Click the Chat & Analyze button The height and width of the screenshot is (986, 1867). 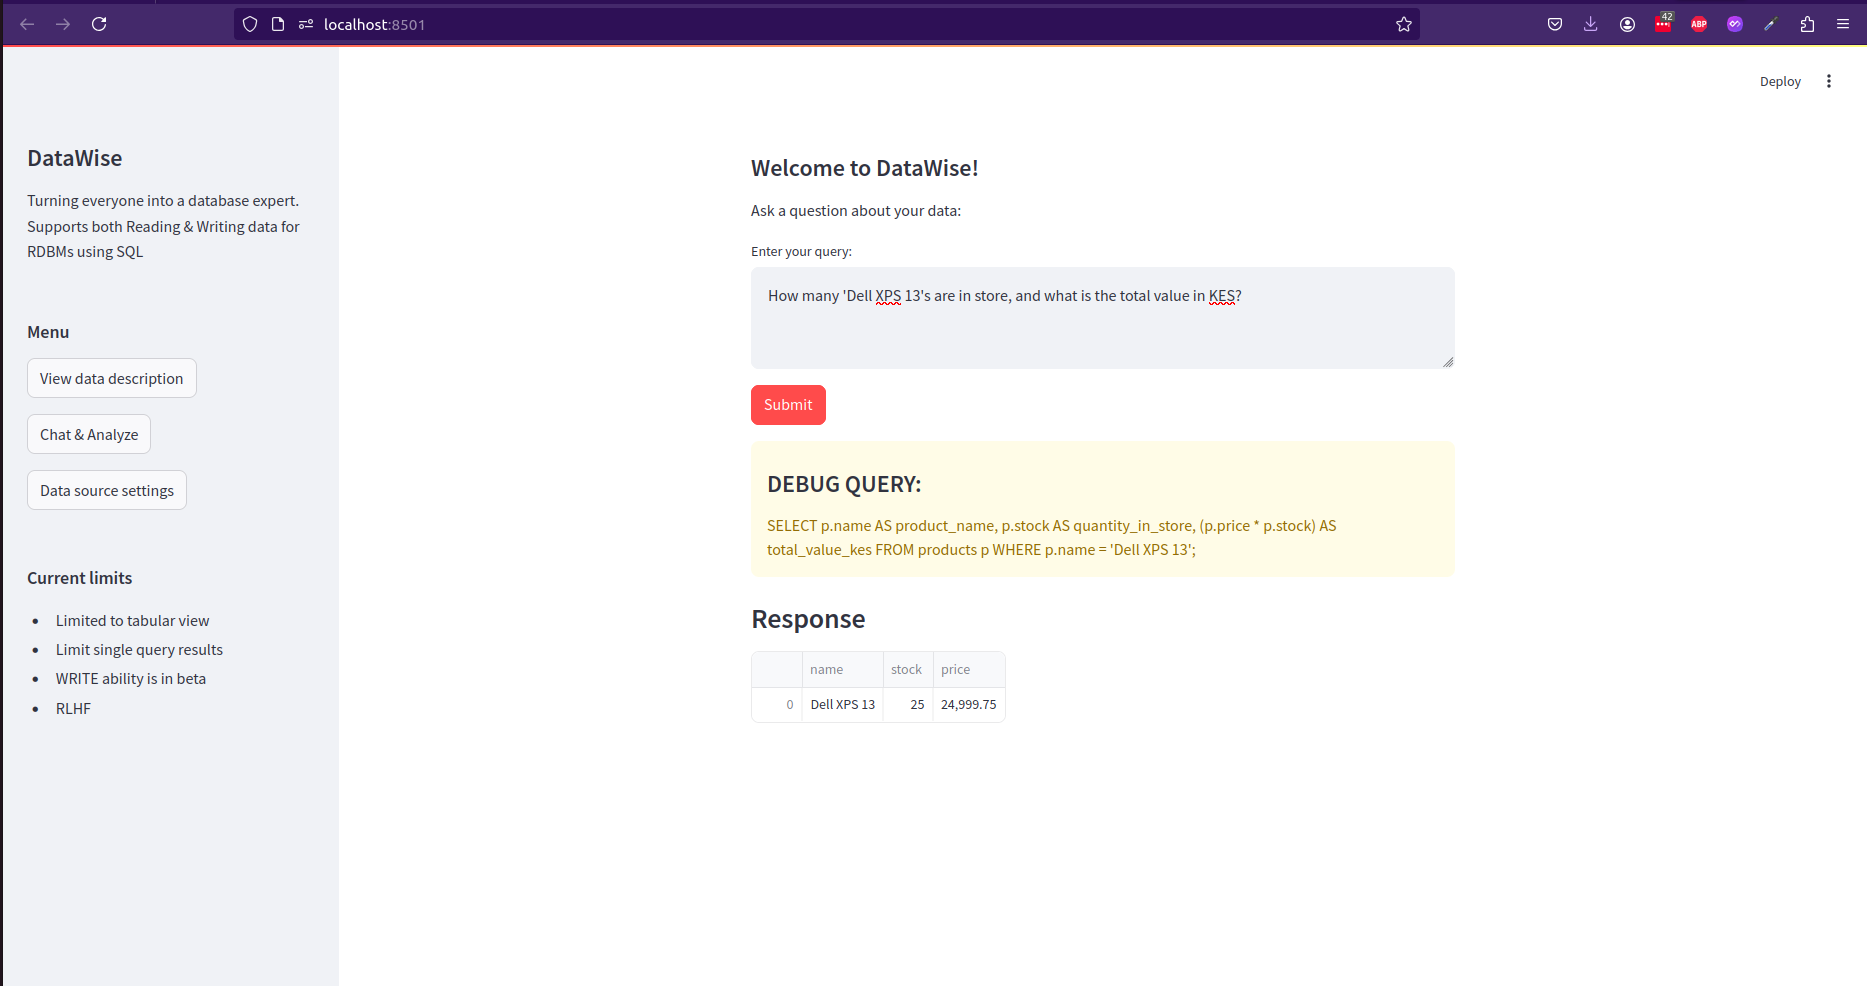click(x=88, y=434)
